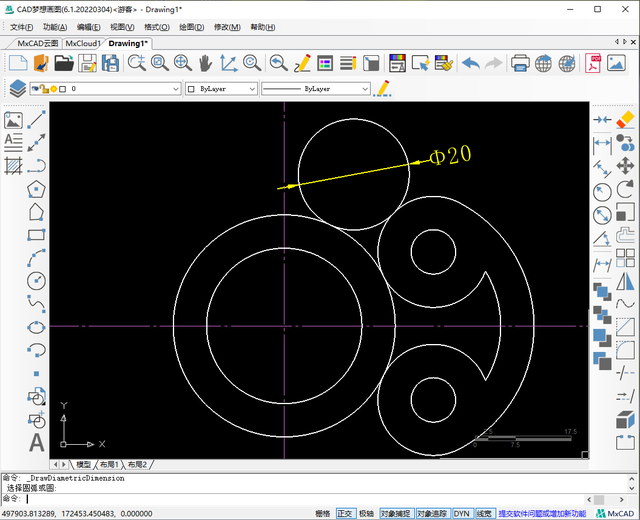640x520 pixels.
Task: Click the New drawing file icon
Action: click(x=17, y=63)
